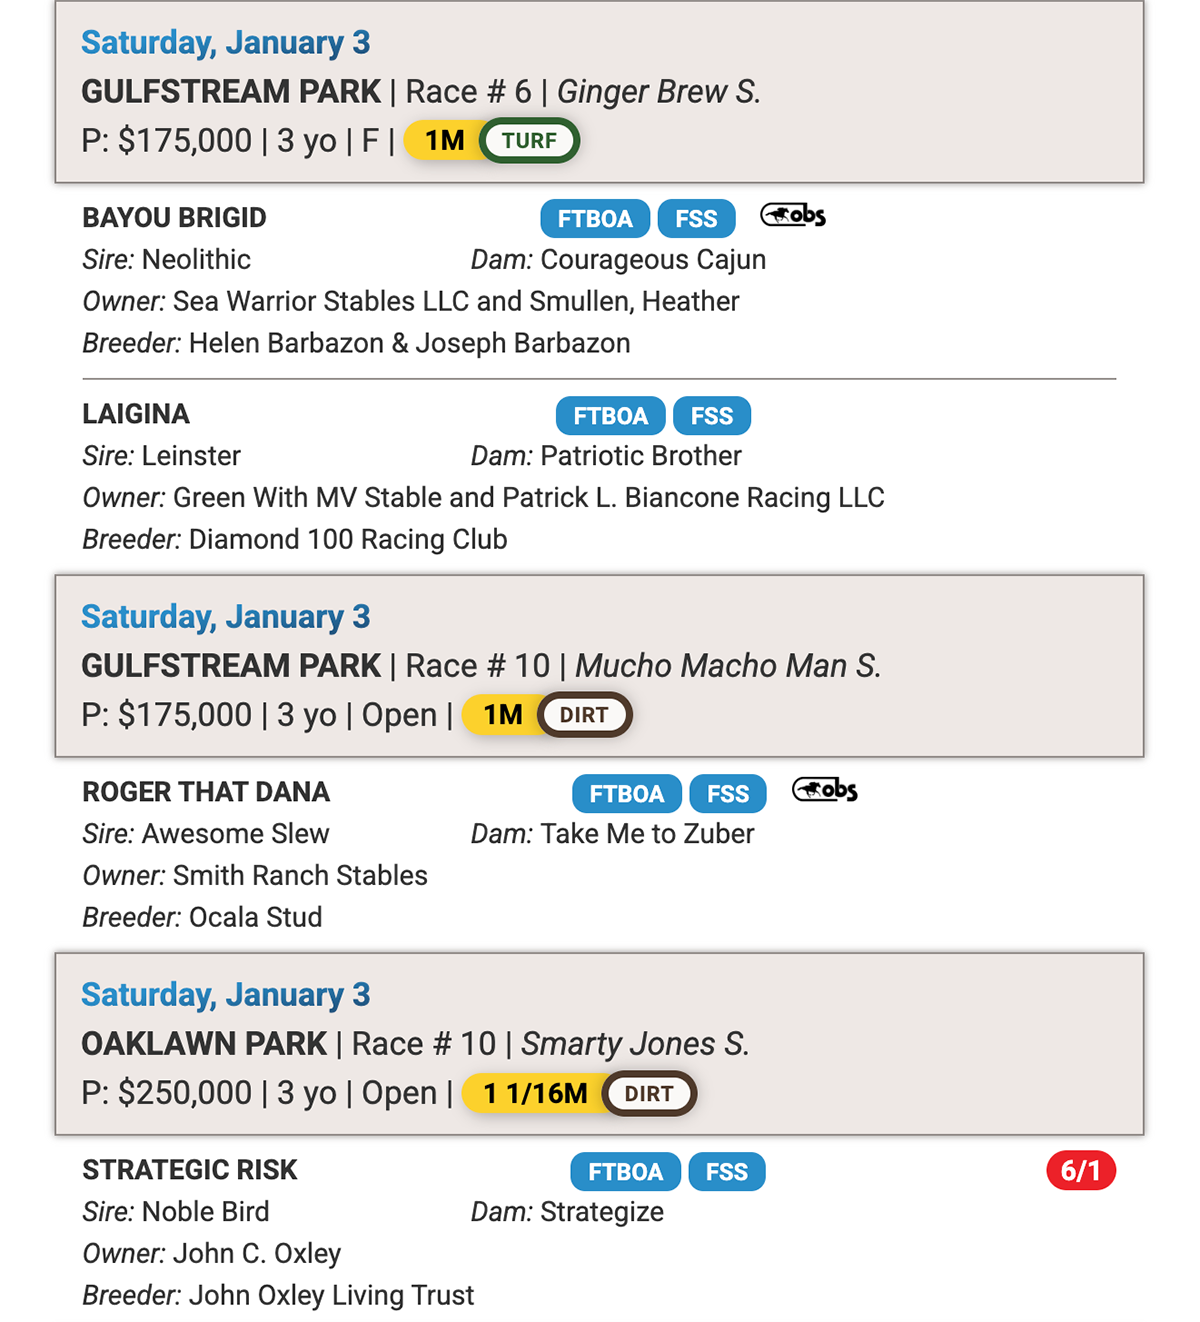Click the Ginger Brew S. race name
1200x1322 pixels.
pos(658,92)
